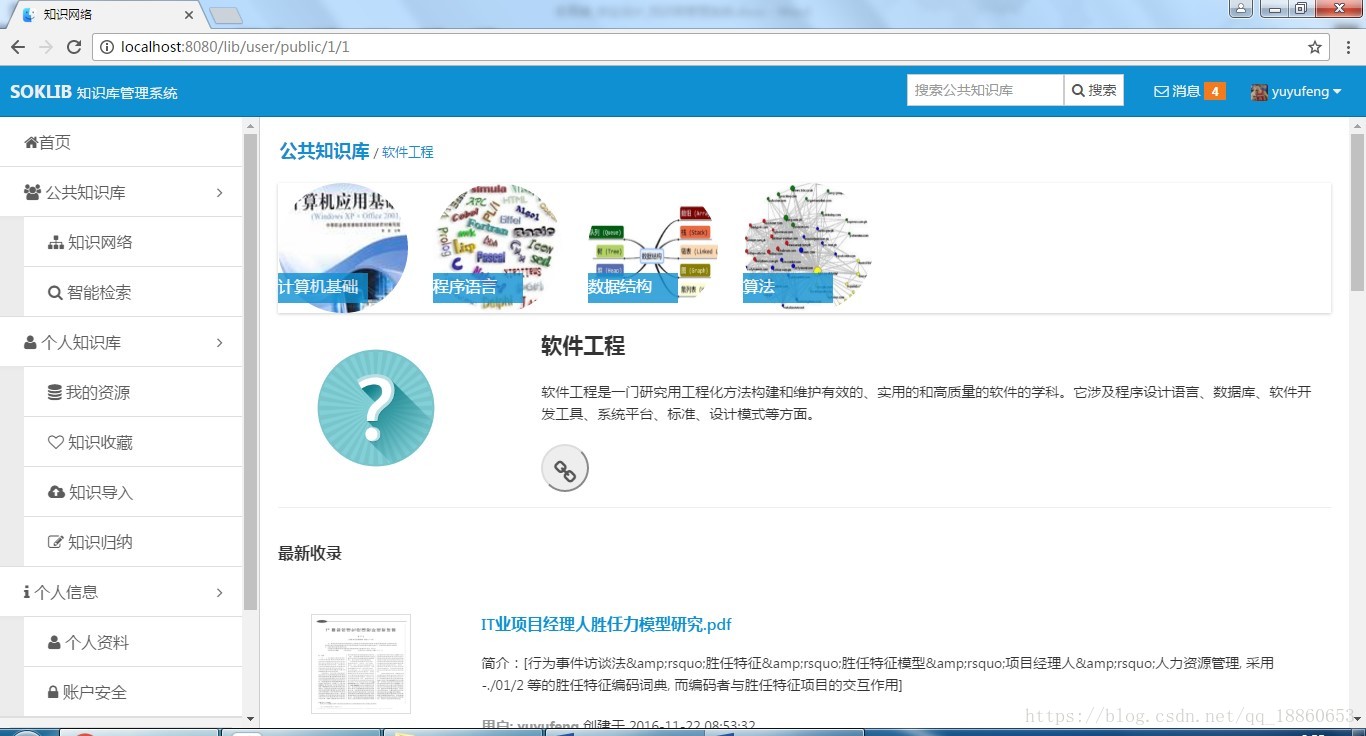Viewport: 1366px width, 736px height.
Task: Click the envelope 消息 icon
Action: 1161,91
